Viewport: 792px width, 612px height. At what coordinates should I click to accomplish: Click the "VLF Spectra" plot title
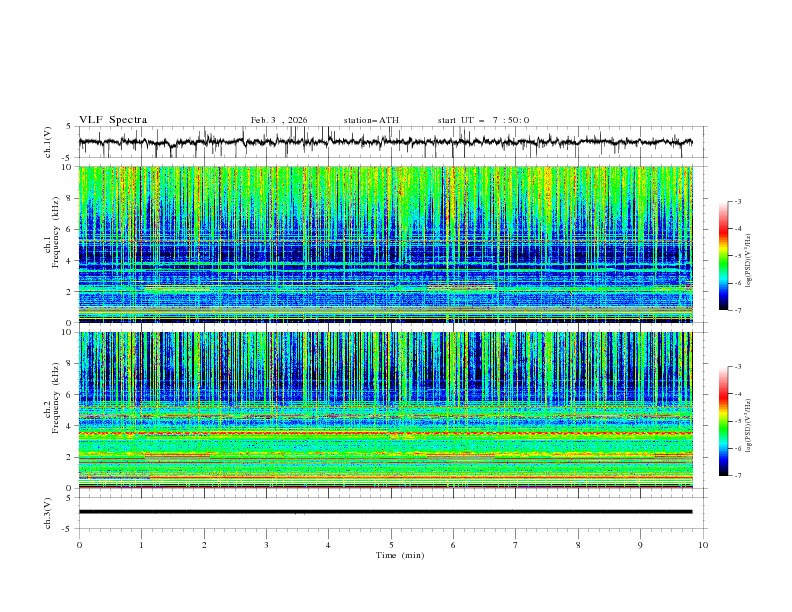point(113,120)
